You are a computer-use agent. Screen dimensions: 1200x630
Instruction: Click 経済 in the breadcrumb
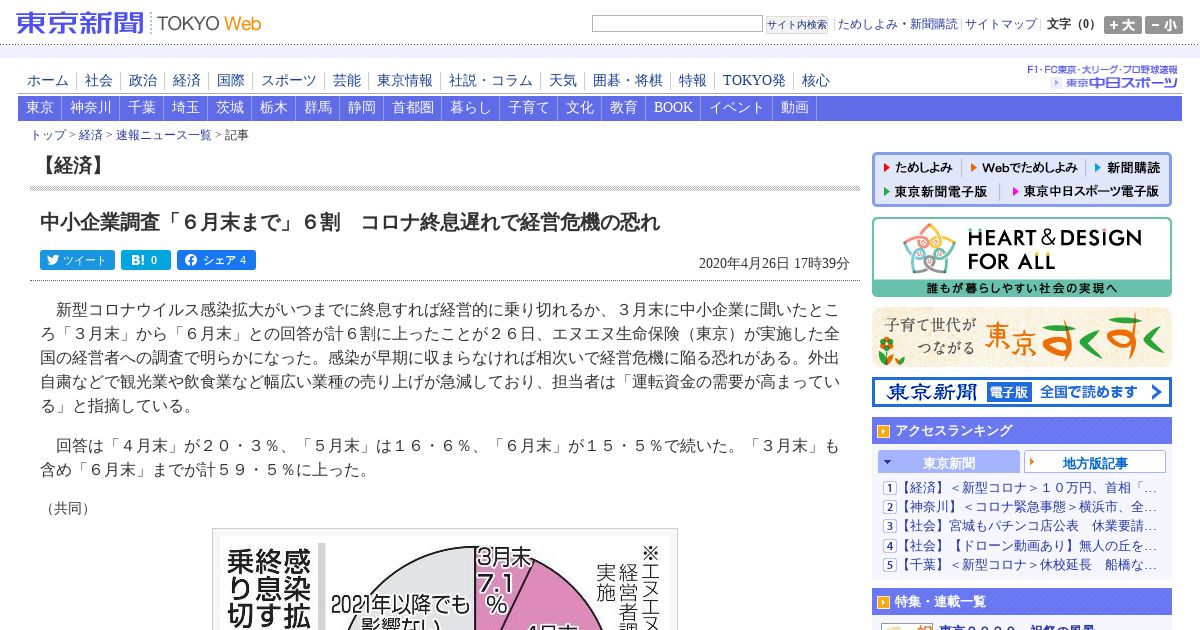[91, 135]
